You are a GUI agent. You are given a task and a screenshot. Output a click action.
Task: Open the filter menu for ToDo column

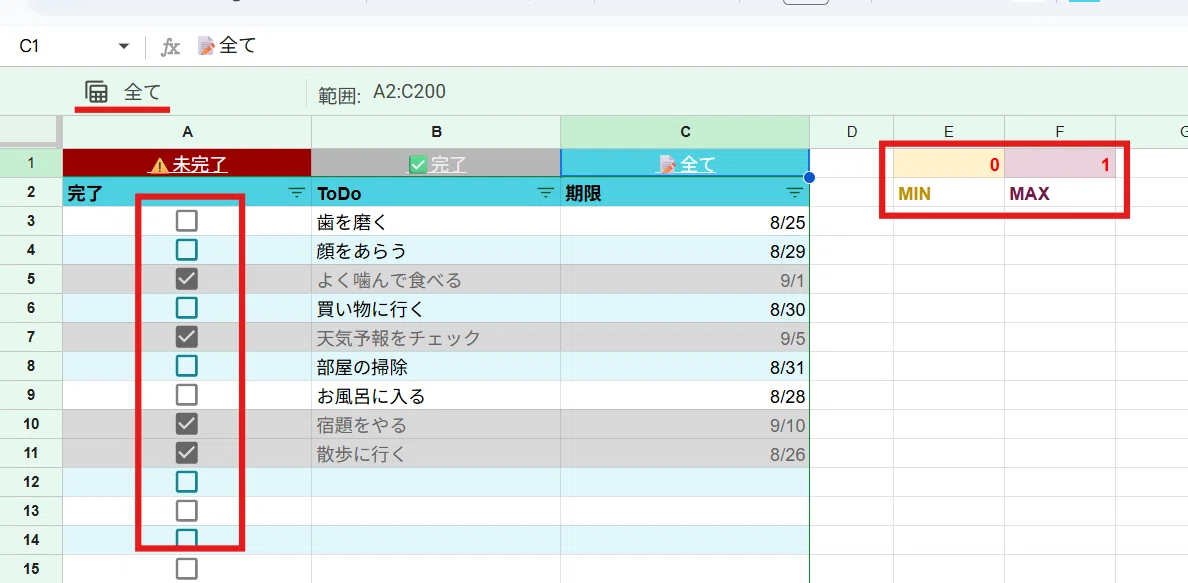click(x=546, y=193)
